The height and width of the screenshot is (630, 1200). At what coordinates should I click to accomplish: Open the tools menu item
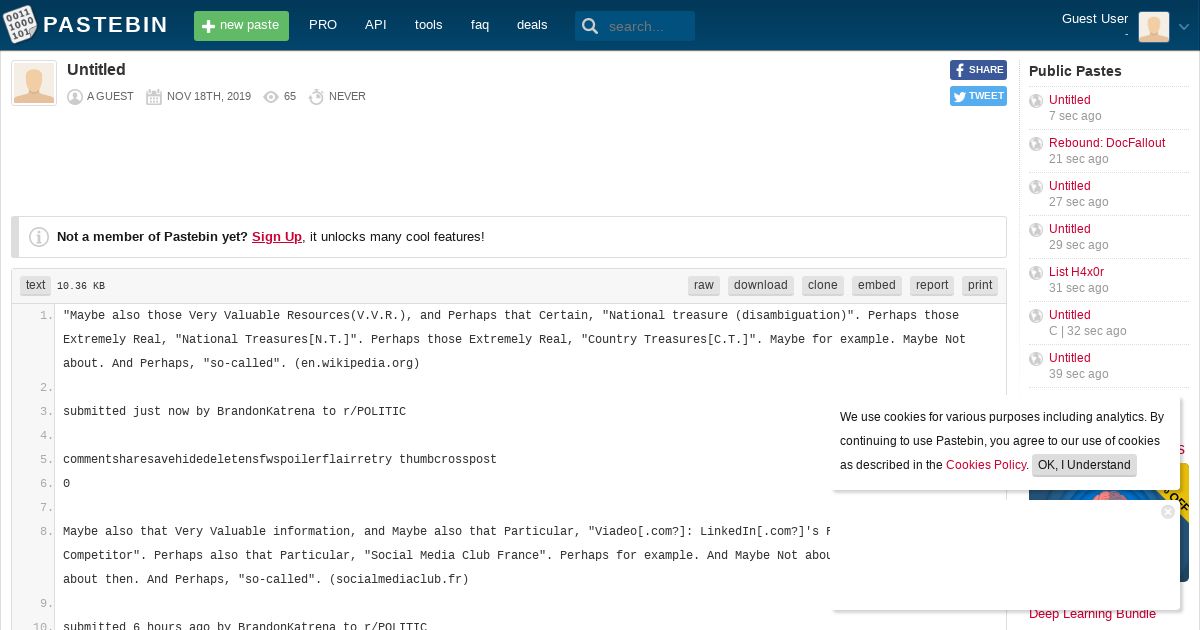(x=428, y=25)
